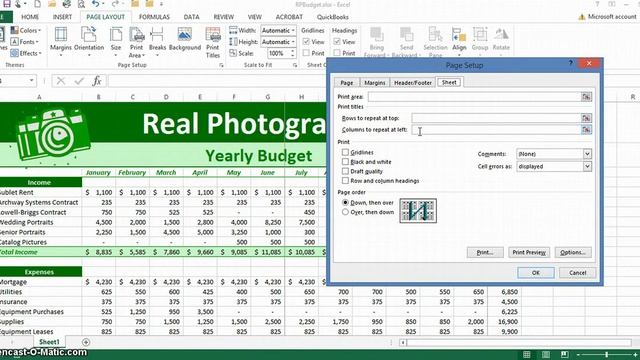
Task: Expand the Height Automatic dropdown
Action: click(x=293, y=42)
